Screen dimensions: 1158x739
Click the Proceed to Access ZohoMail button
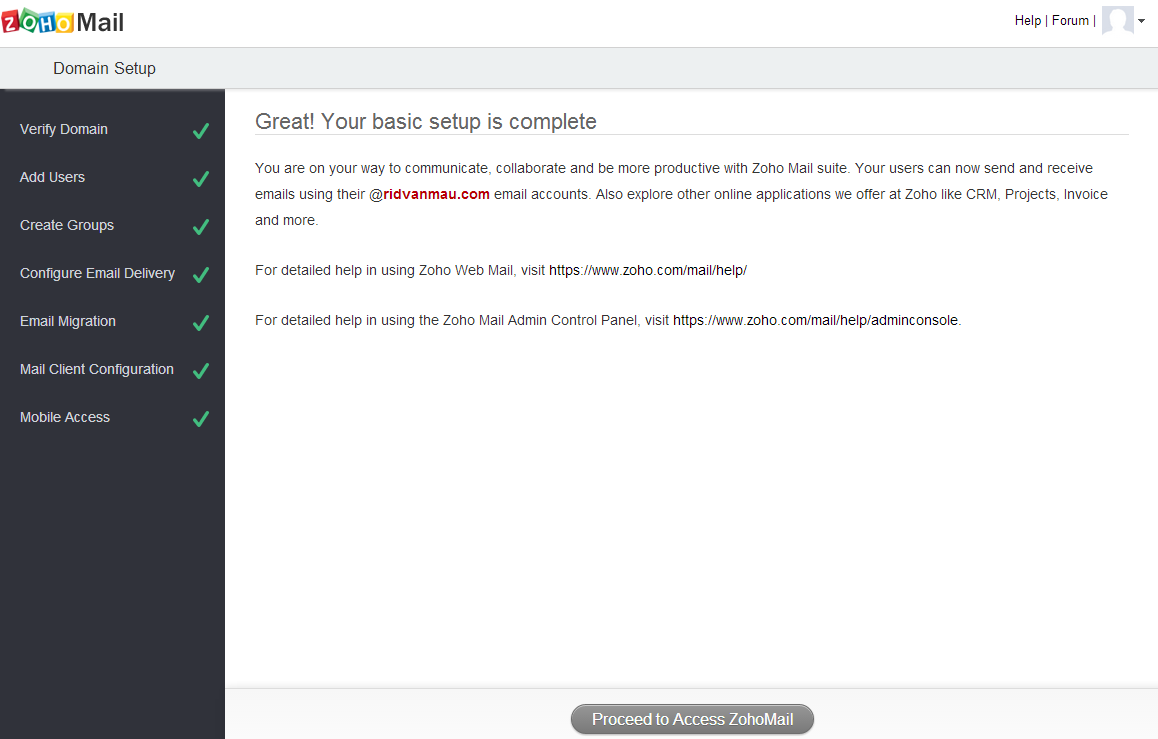tap(692, 719)
